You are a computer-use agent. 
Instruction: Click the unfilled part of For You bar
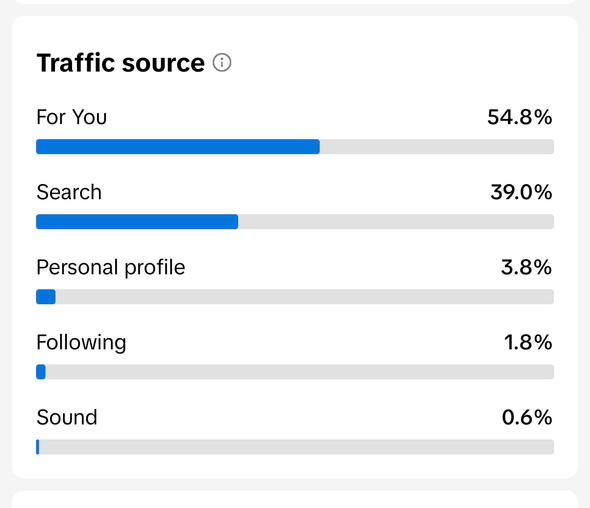(x=437, y=146)
